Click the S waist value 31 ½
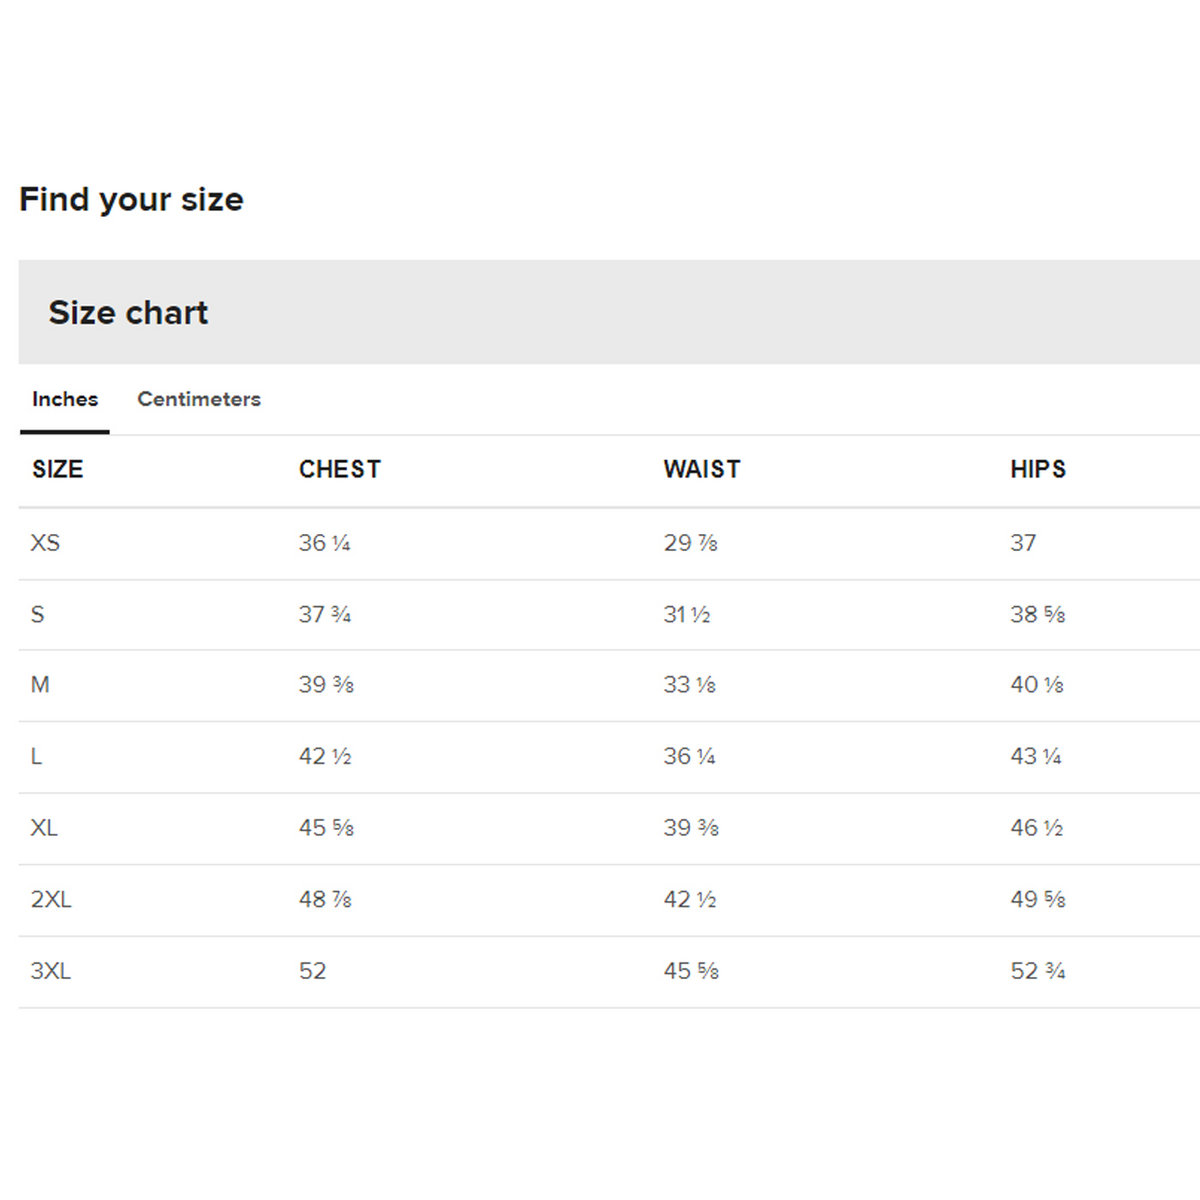This screenshot has width=1200, height=1200. [x=686, y=614]
